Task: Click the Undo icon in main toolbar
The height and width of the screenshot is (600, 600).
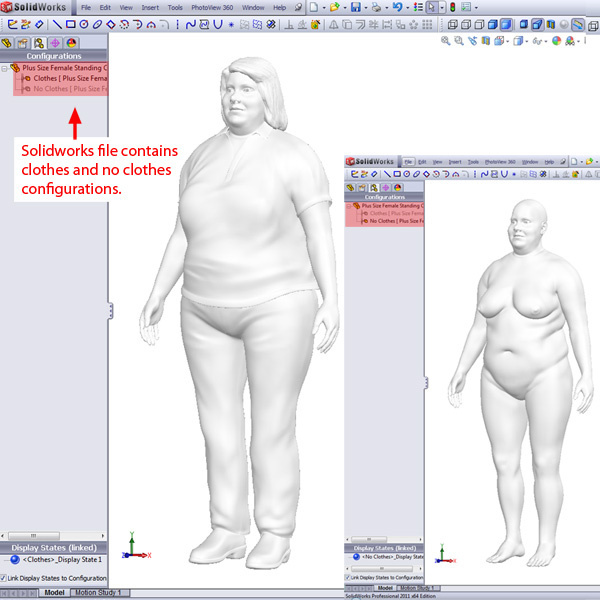Action: [398, 7]
